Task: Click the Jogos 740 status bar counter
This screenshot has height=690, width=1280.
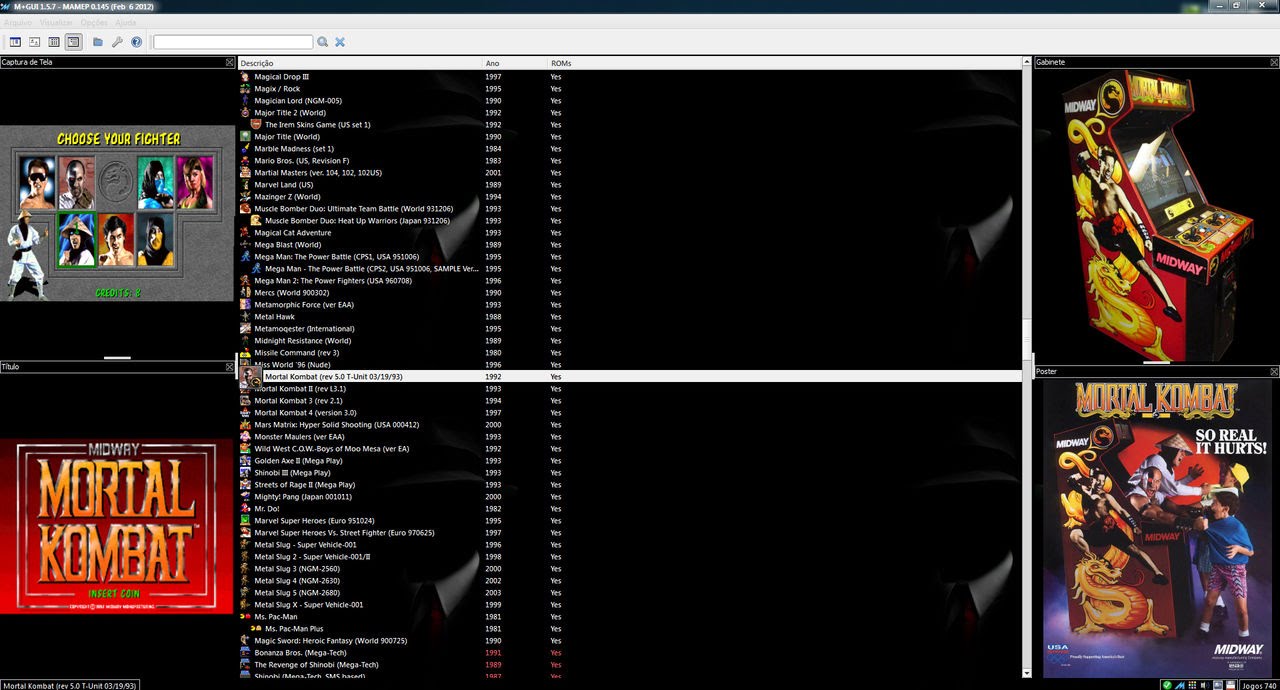Action: point(1259,685)
